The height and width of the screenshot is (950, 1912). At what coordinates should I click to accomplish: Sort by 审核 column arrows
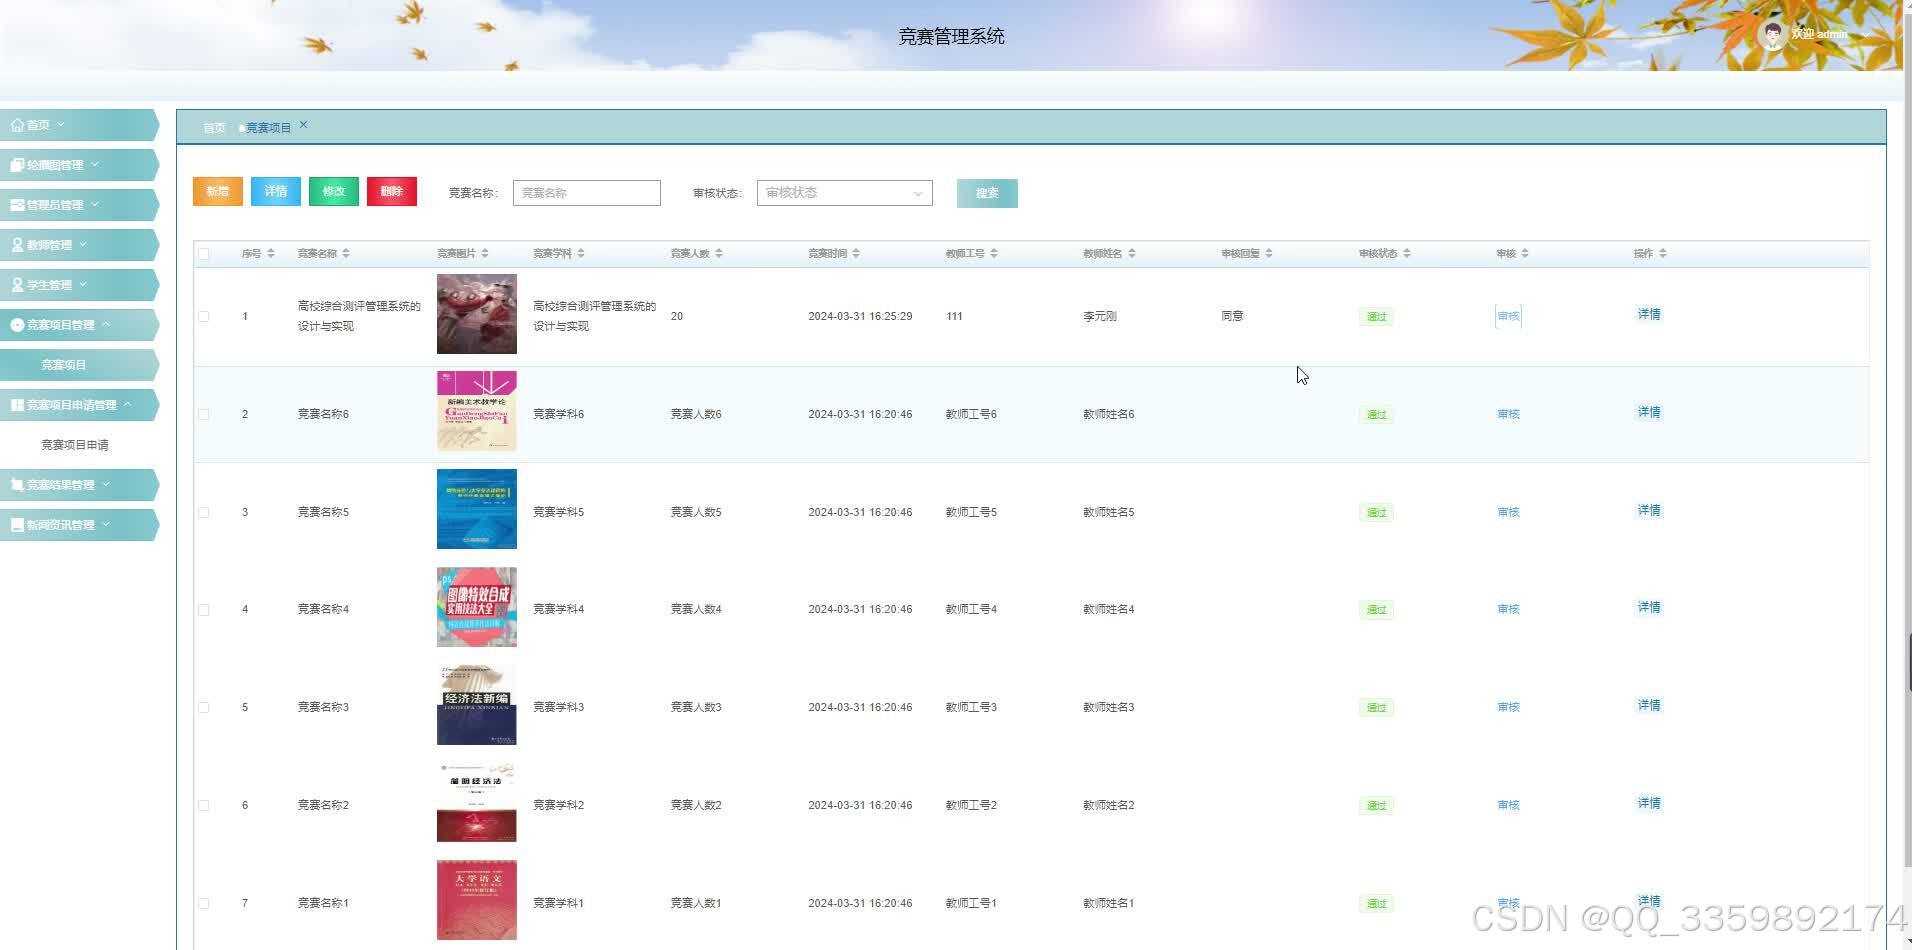pos(1525,254)
